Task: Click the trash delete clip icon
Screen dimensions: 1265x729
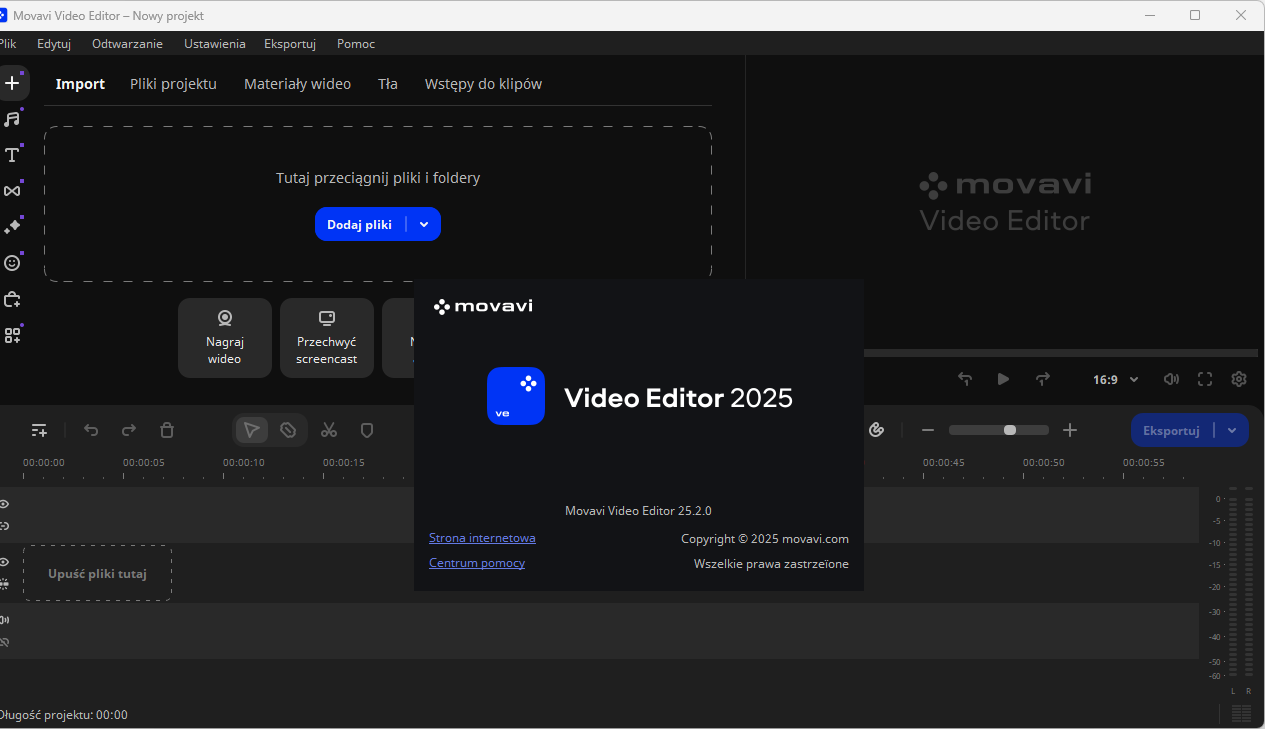Action: (167, 430)
